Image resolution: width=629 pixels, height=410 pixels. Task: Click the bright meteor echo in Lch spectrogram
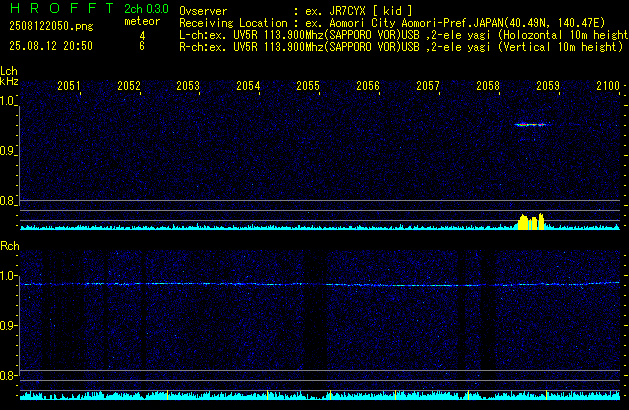[x=530, y=125]
